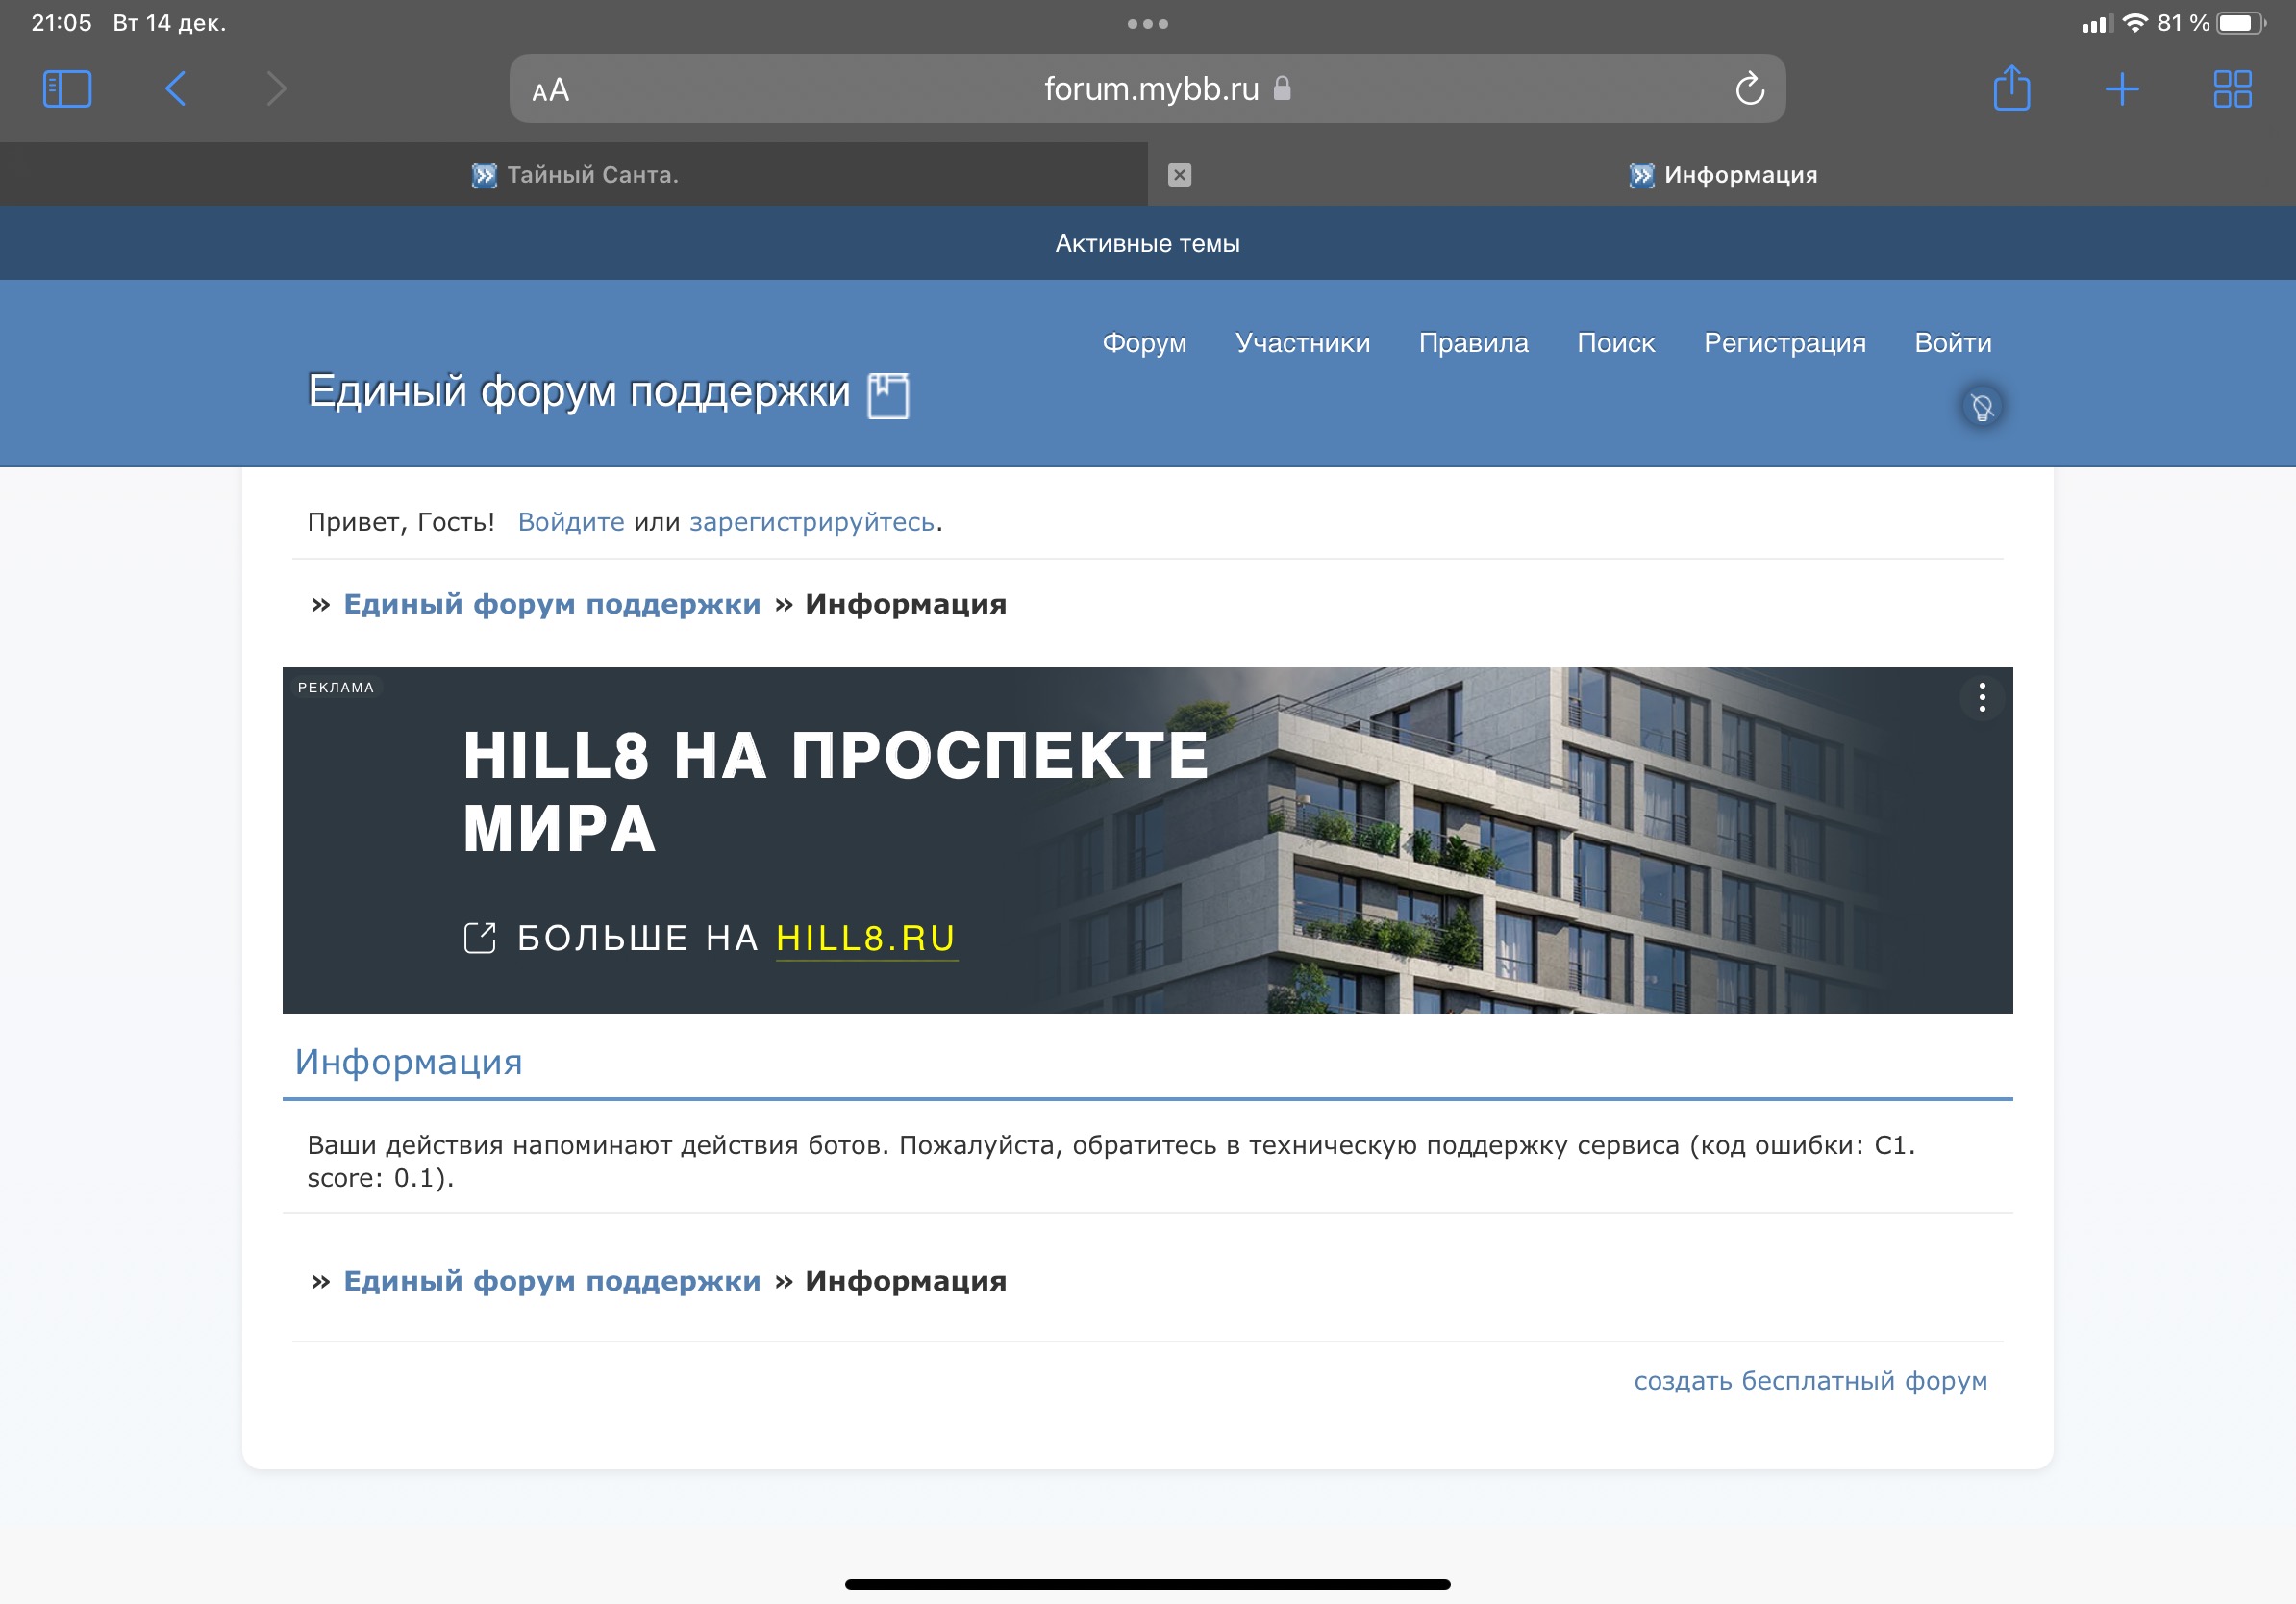Click the Единый форум поддержки title
Image resolution: width=2296 pixels, height=1604 pixels.
click(578, 391)
